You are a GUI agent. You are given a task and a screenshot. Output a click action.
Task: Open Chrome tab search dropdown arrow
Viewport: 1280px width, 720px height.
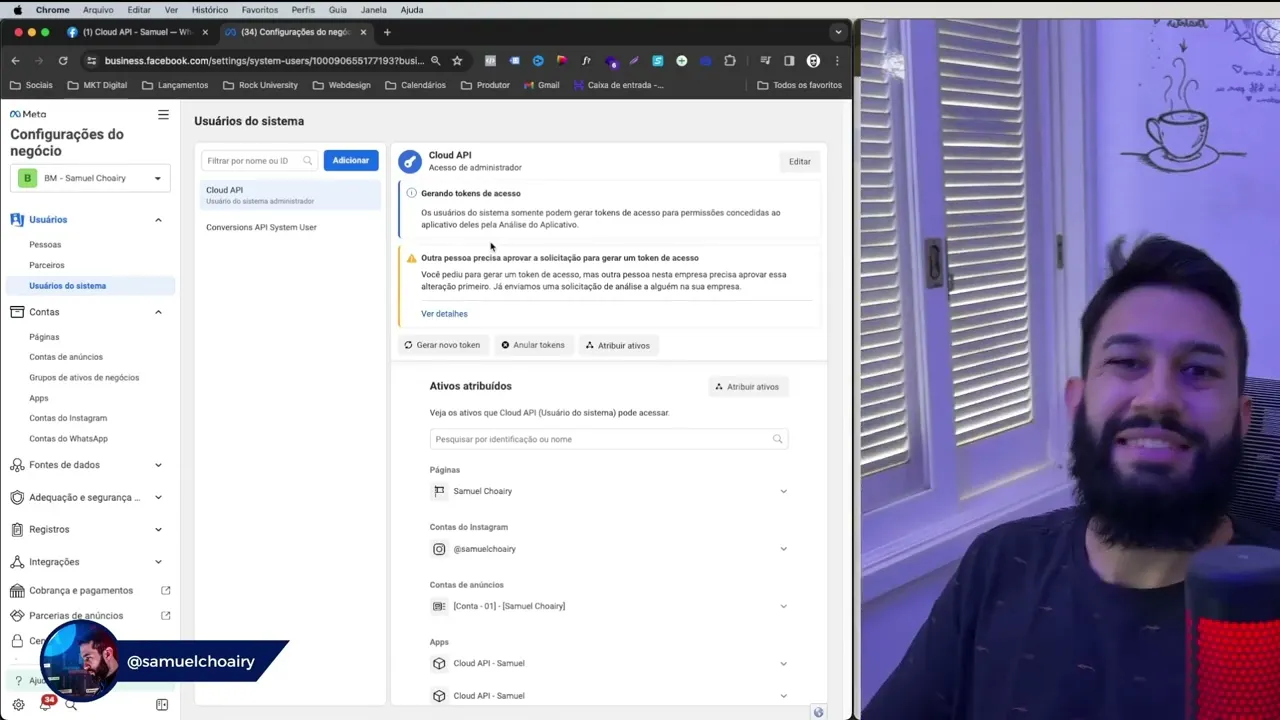[x=838, y=32]
